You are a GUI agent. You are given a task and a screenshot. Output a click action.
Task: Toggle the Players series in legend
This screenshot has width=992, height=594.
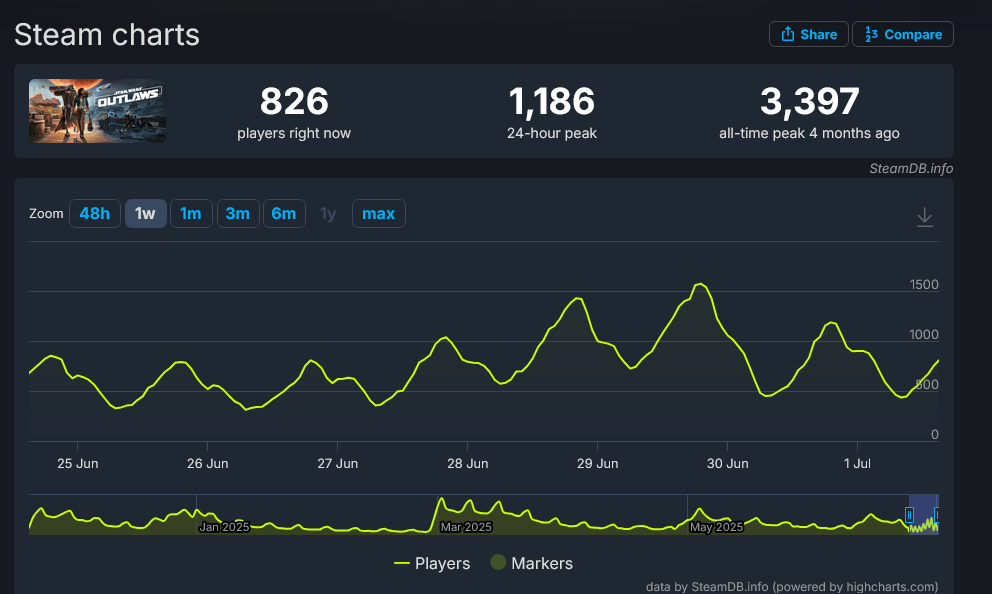click(432, 563)
